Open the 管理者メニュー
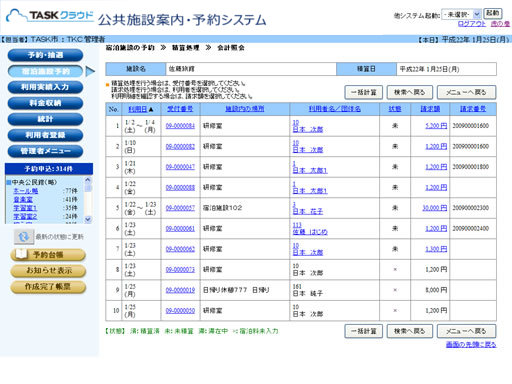The width and height of the screenshot is (512, 384). (45, 151)
